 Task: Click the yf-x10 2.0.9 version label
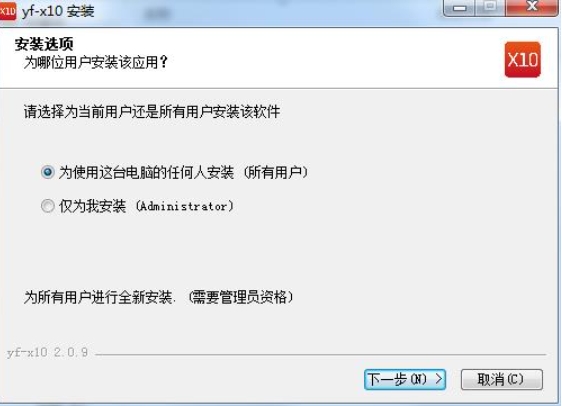point(47,353)
